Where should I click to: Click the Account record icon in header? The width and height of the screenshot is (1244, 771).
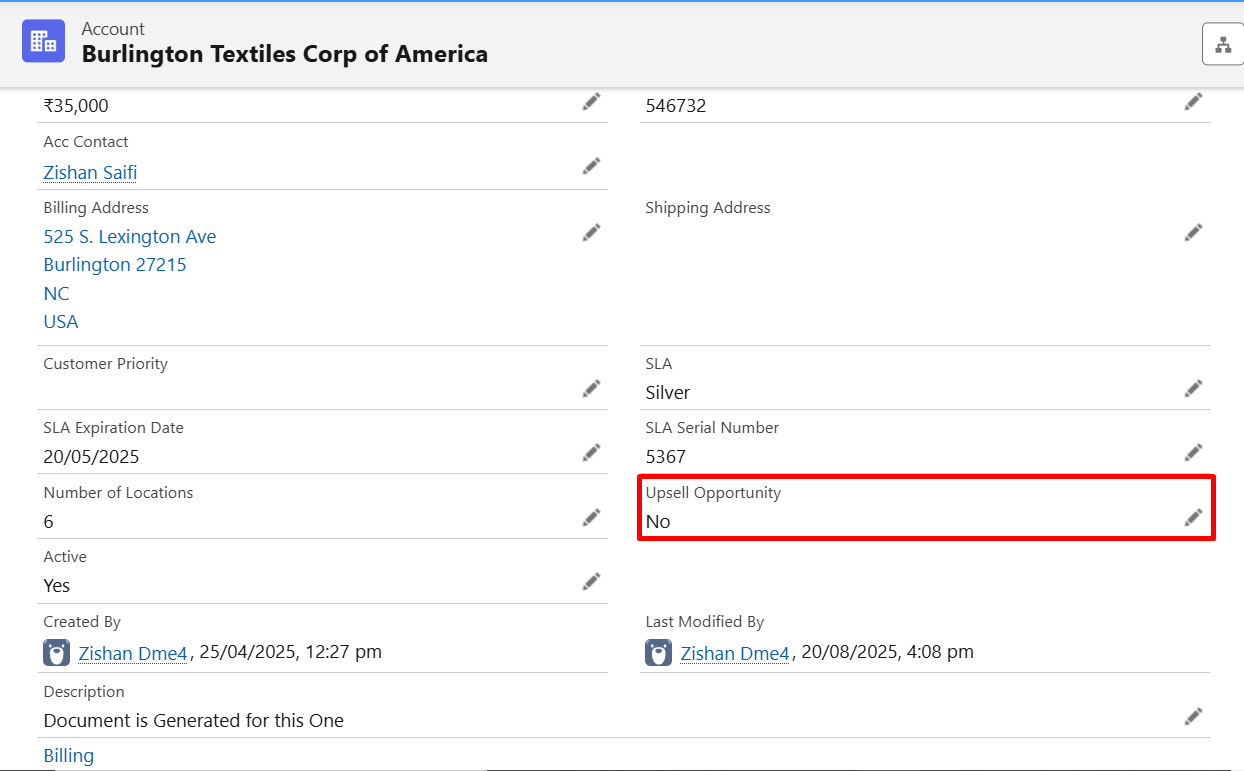point(43,41)
